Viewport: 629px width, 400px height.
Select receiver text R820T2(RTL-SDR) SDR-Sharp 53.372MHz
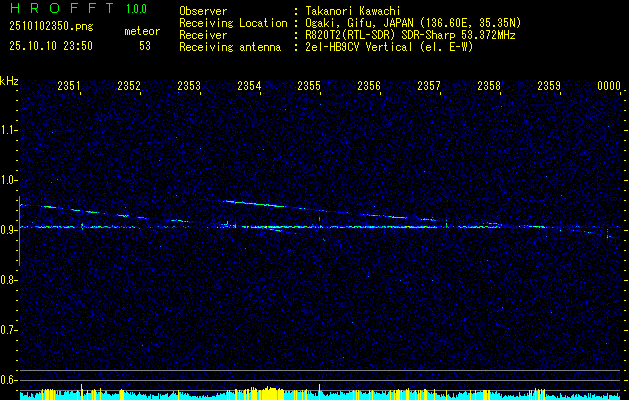(411, 35)
